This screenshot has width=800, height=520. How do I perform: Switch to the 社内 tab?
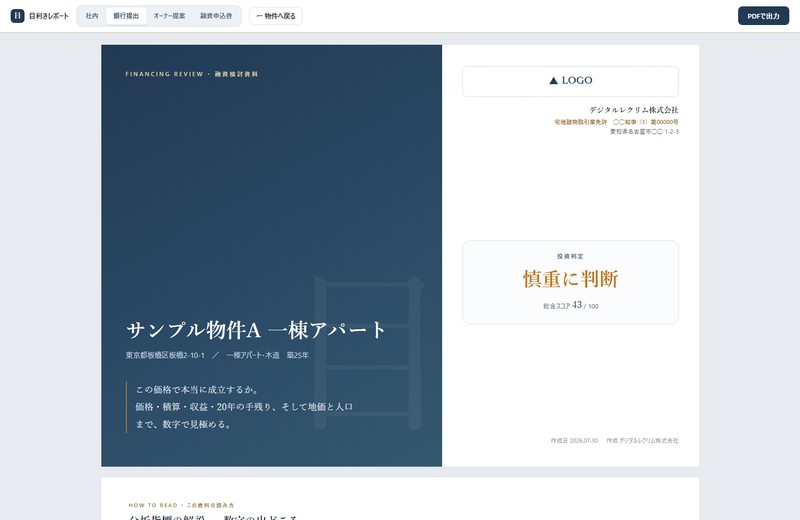point(92,16)
